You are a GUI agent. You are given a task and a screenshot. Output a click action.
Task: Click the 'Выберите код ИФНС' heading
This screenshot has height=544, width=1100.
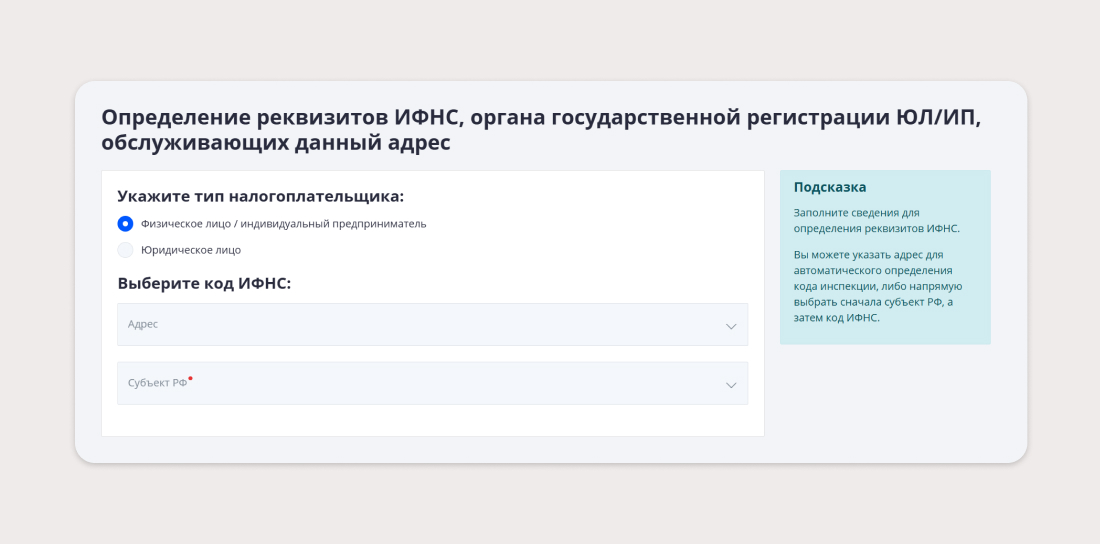(x=204, y=284)
